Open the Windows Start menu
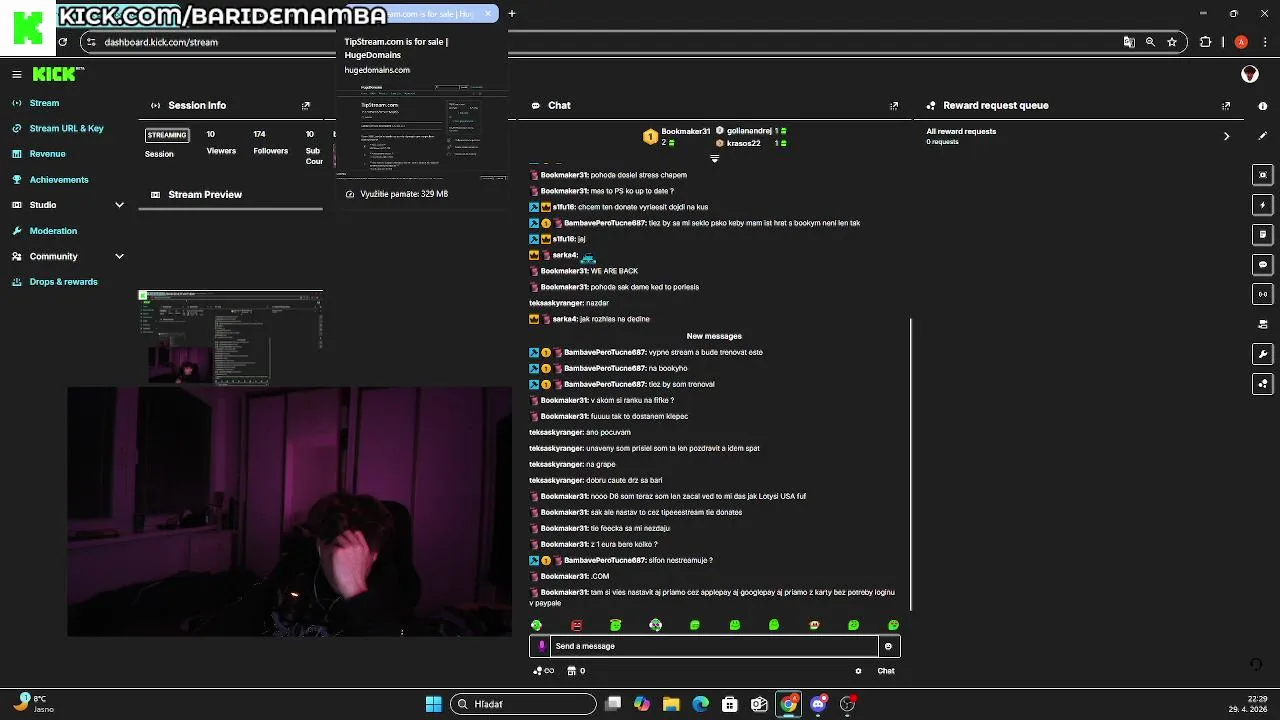The image size is (1280, 720). point(434,704)
